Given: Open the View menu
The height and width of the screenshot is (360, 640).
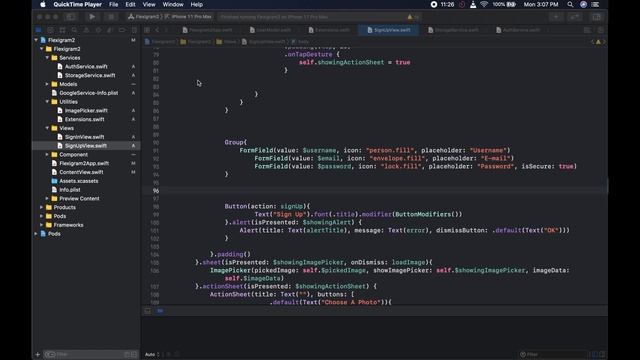Looking at the screenshot, I should [149, 4].
